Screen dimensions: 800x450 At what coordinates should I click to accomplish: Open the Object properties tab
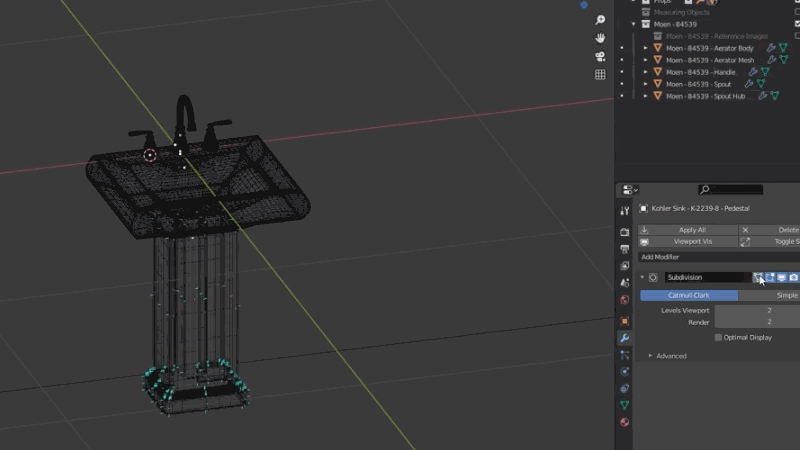624,321
